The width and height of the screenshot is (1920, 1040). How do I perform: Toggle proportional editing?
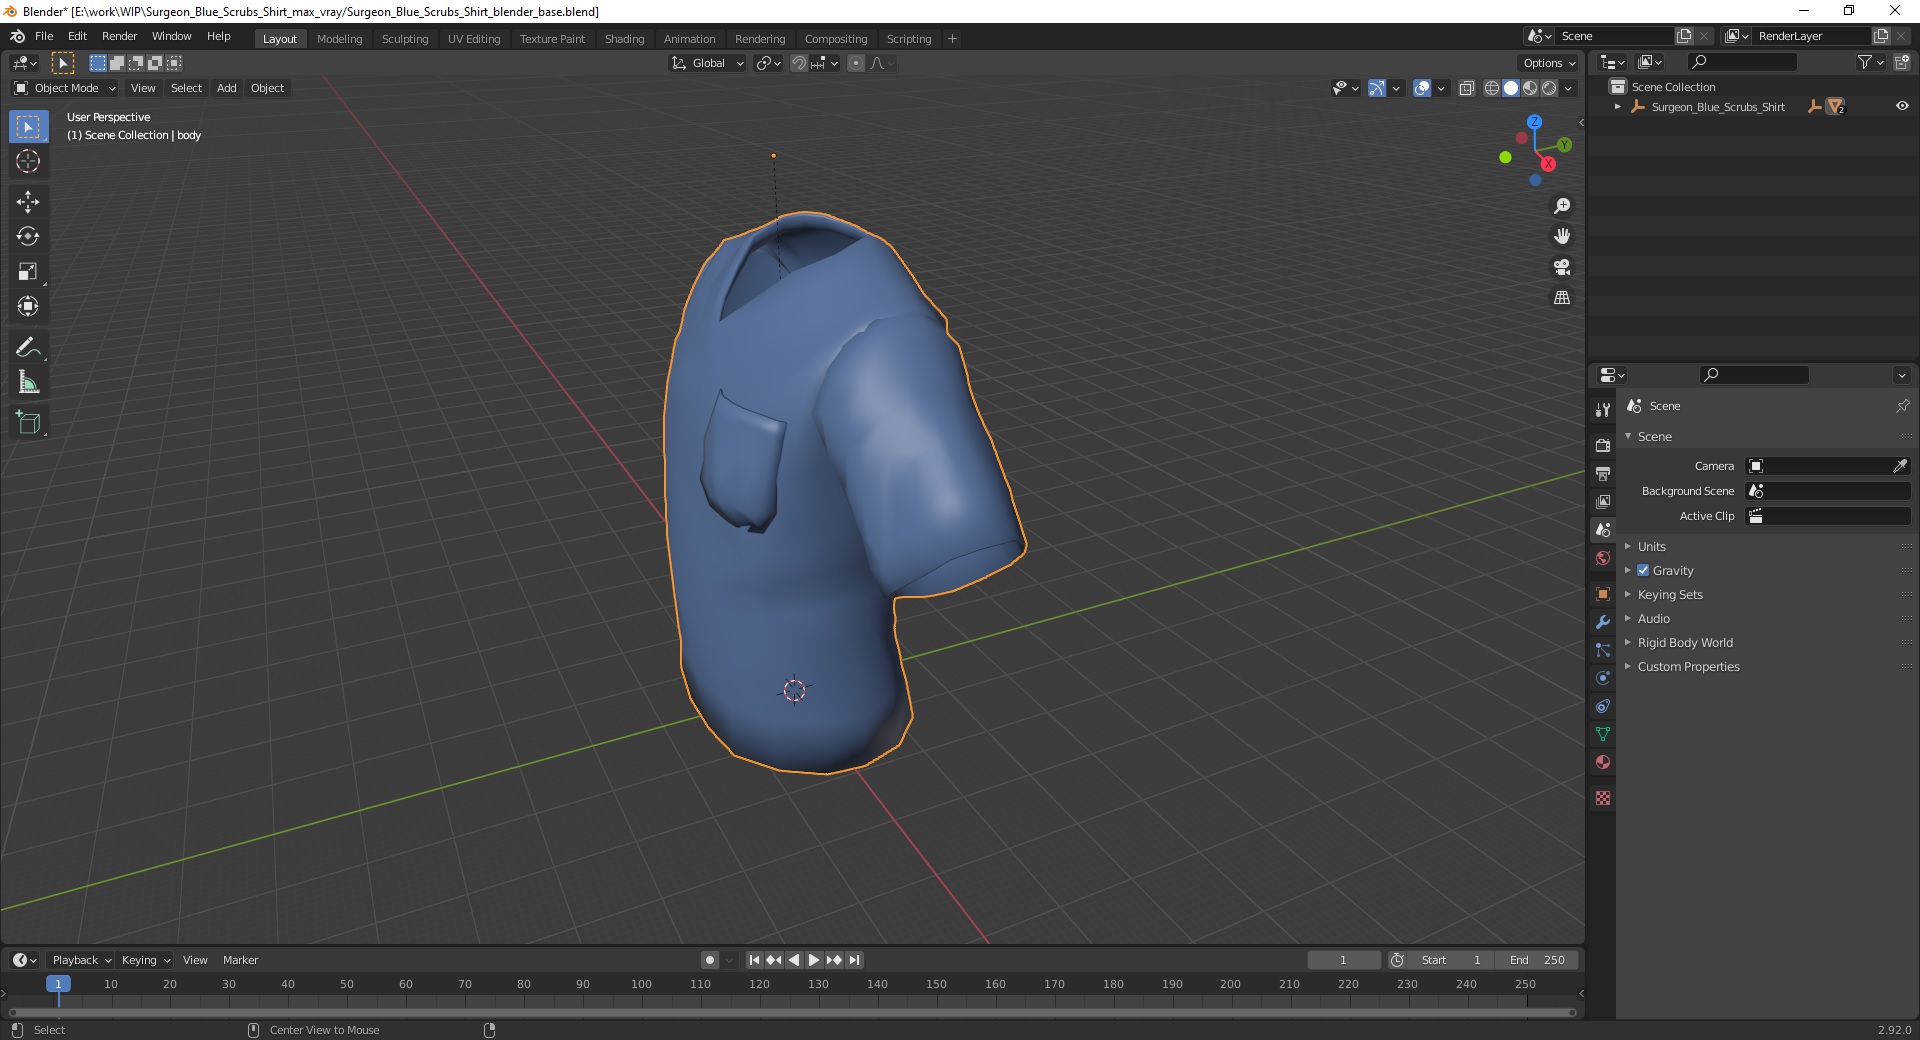coord(856,63)
